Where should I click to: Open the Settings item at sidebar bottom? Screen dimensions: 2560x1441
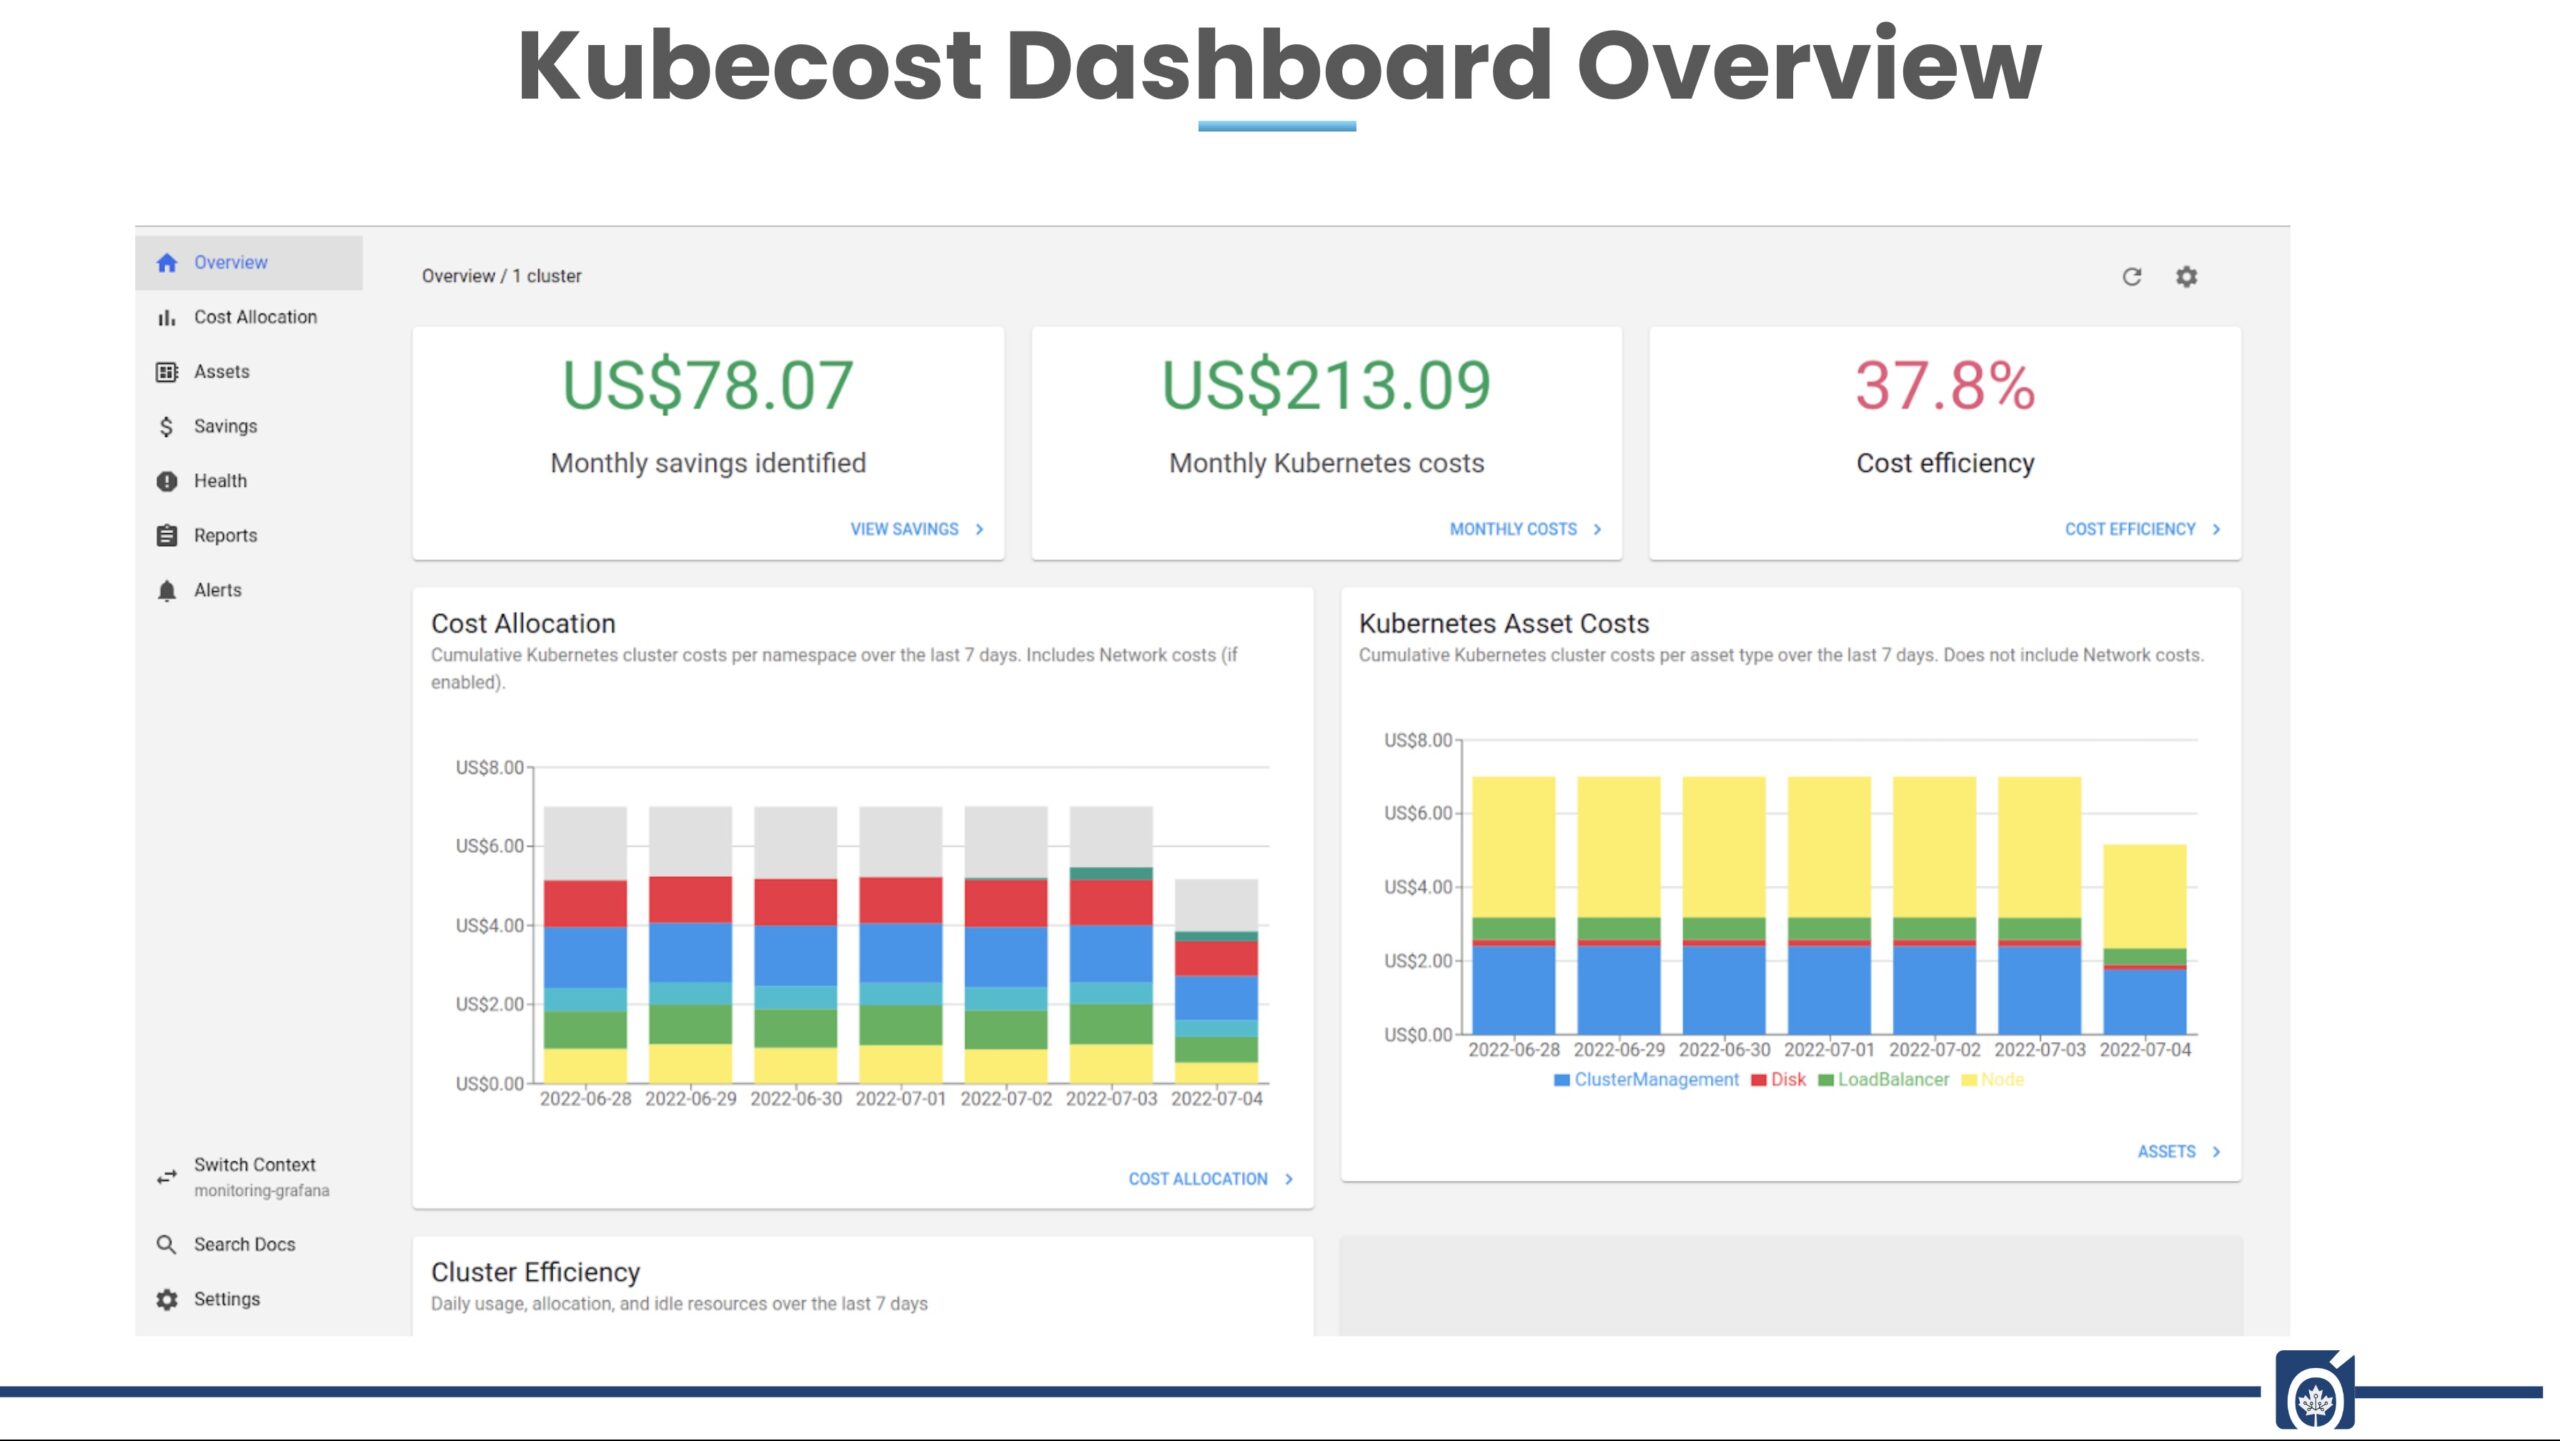pyautogui.click(x=226, y=1300)
